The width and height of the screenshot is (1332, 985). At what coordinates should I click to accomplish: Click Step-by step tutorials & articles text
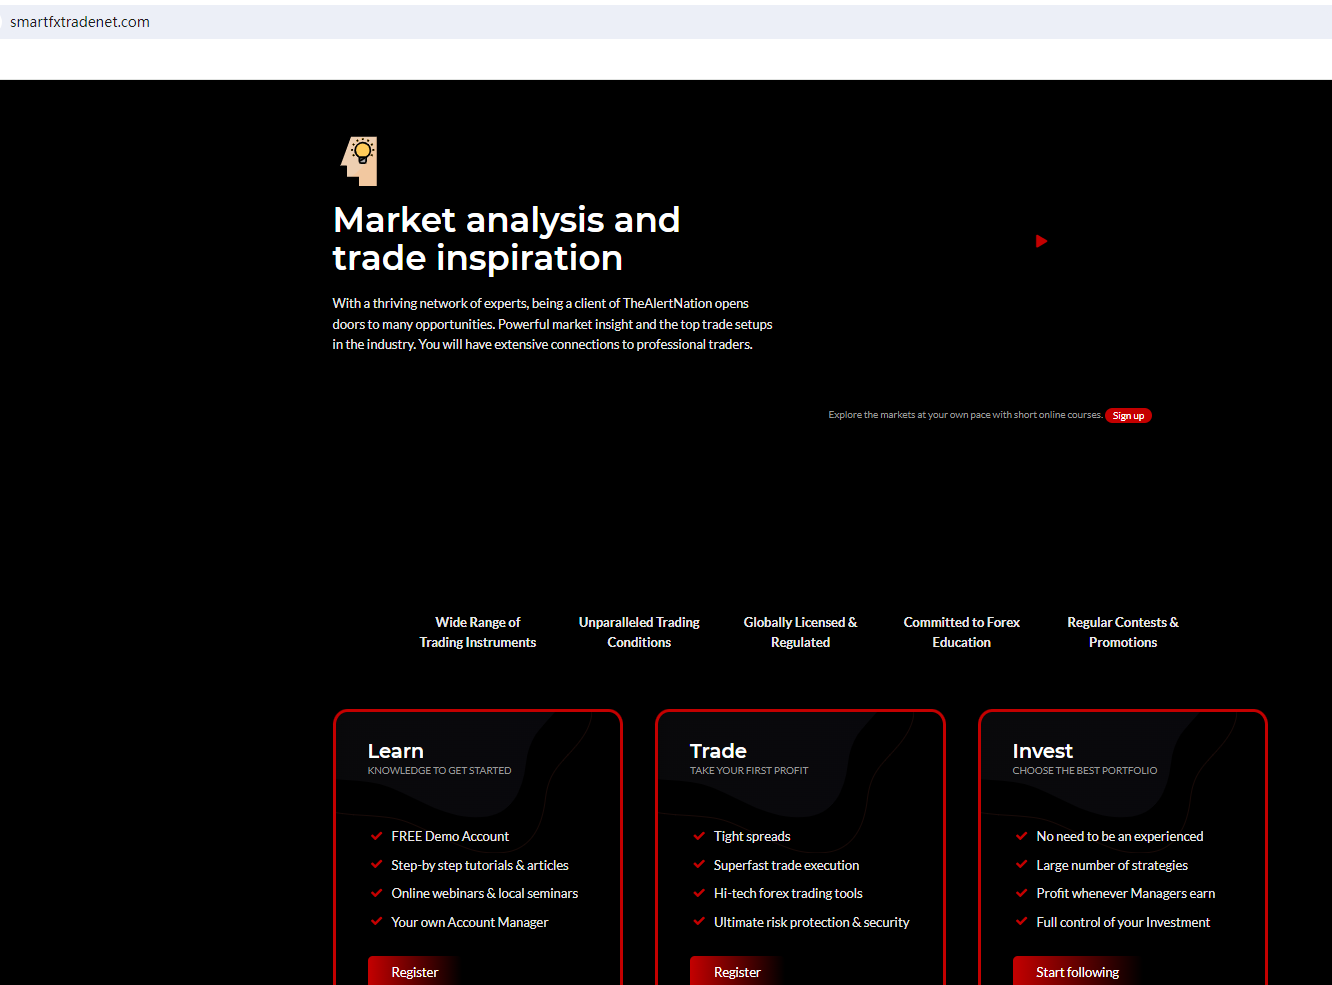tap(480, 865)
